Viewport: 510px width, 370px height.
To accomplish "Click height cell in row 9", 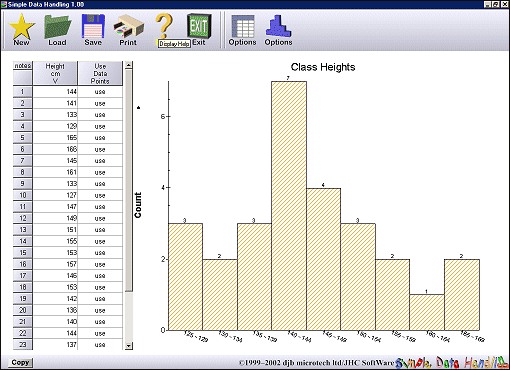I will 55,184.
